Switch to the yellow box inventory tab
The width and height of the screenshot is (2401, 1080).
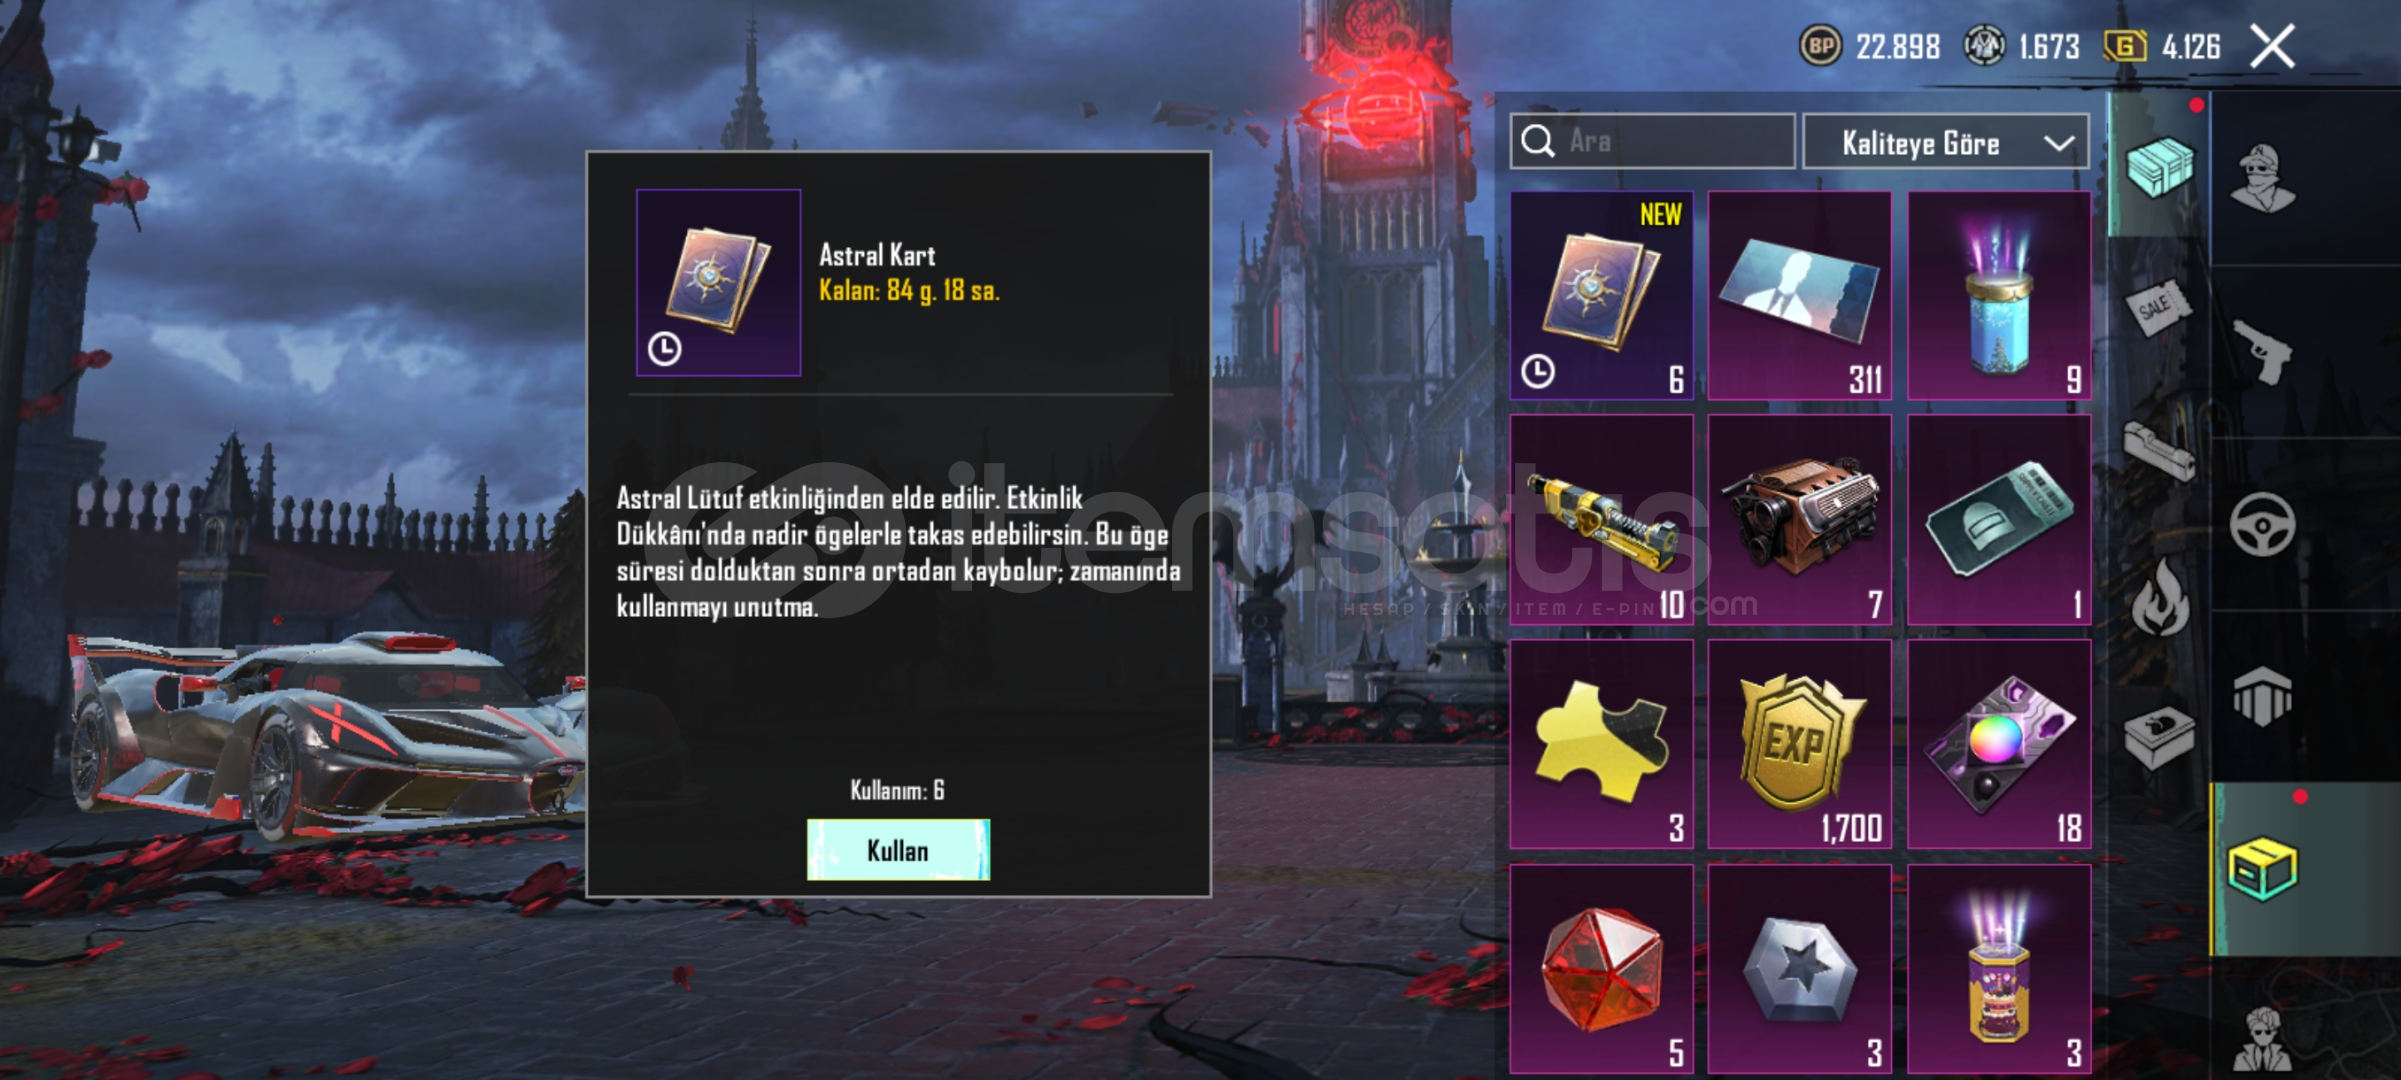coord(2263,869)
